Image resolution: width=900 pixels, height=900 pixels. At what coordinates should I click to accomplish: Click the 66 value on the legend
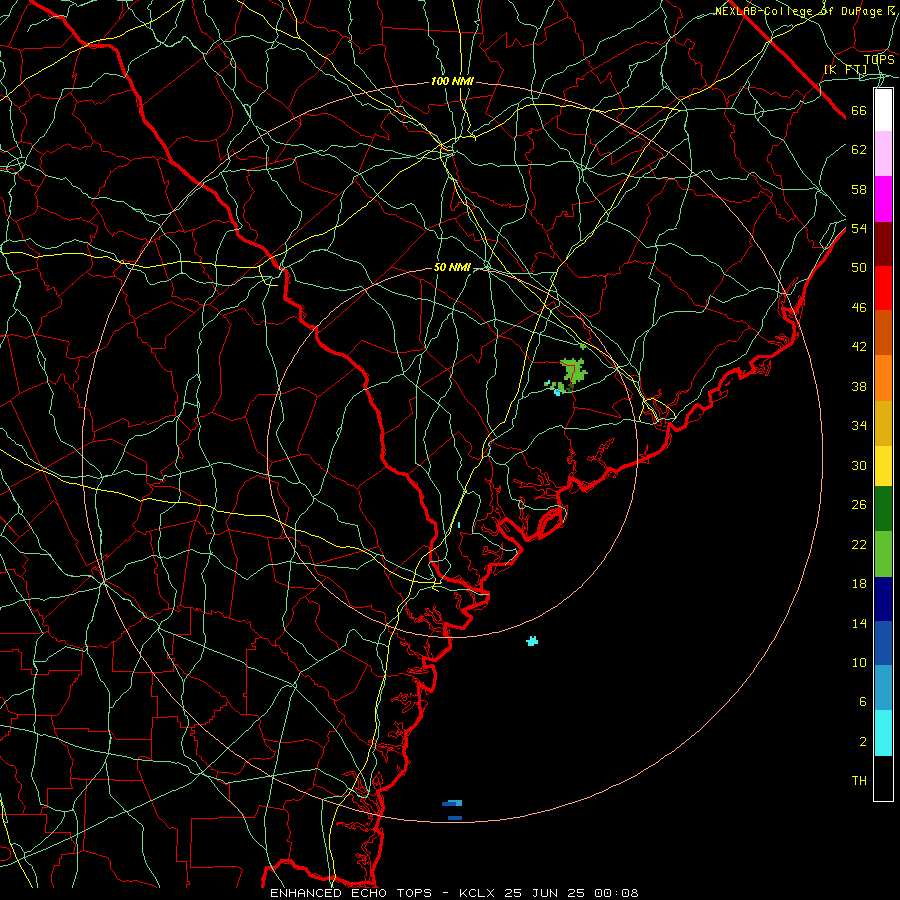point(859,111)
